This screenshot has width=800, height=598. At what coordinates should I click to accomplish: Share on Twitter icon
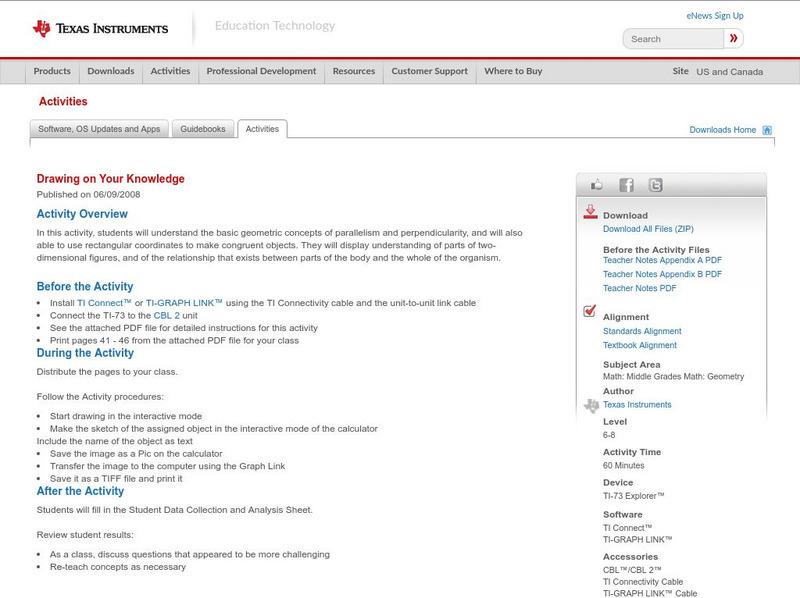click(x=656, y=185)
